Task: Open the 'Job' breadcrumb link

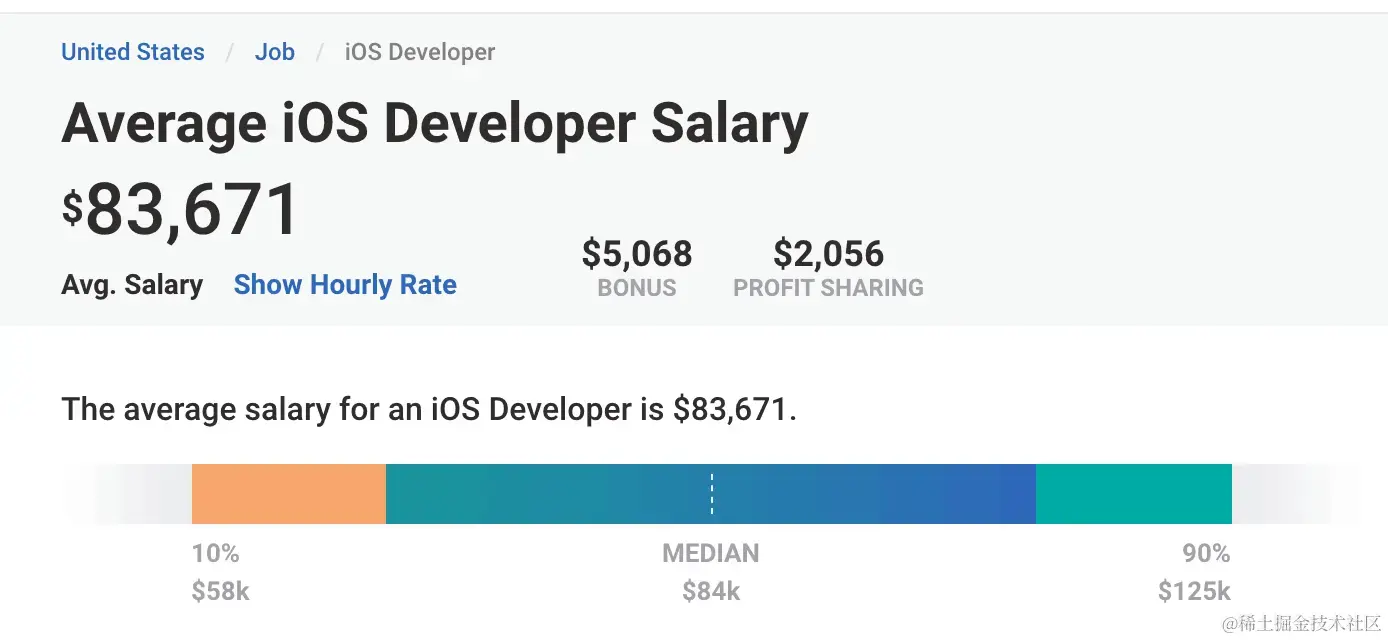Action: 274,52
